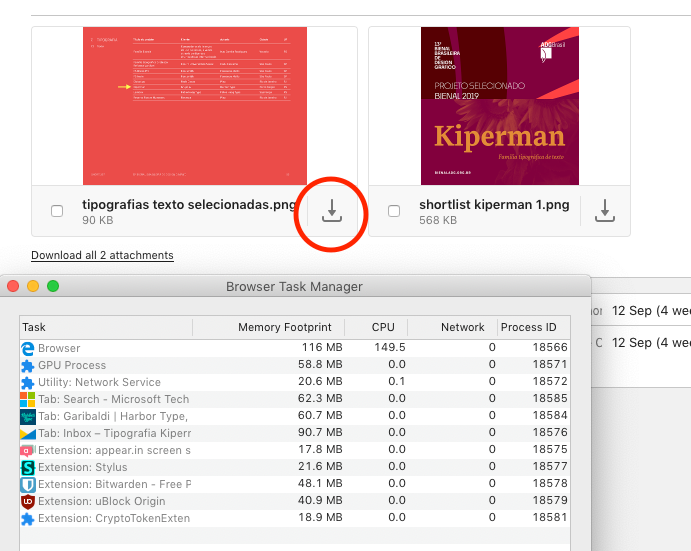
Task: Select the Bitwarden shield icon
Action: point(28,484)
